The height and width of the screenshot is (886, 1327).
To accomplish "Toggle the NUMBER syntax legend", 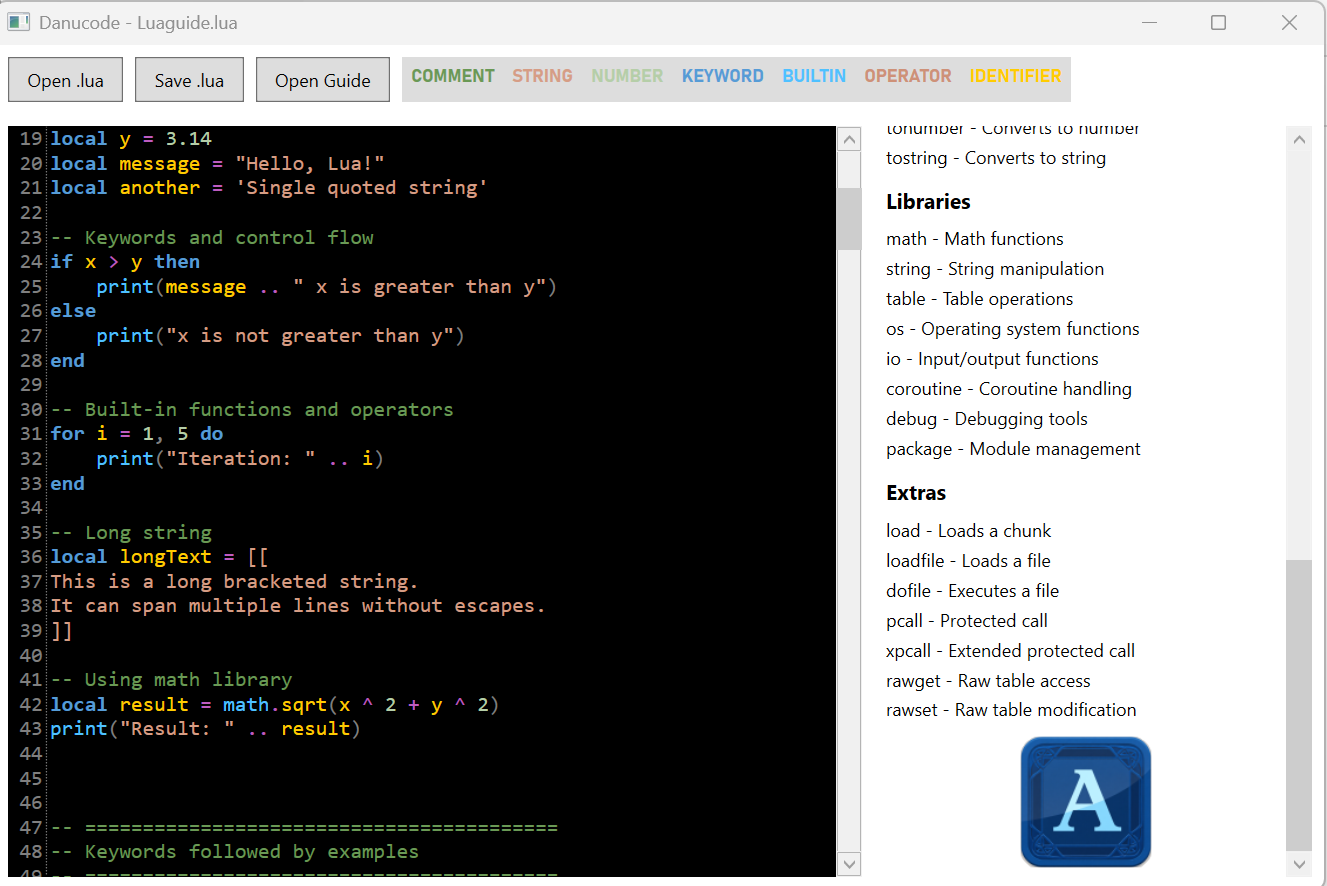I will [626, 75].
